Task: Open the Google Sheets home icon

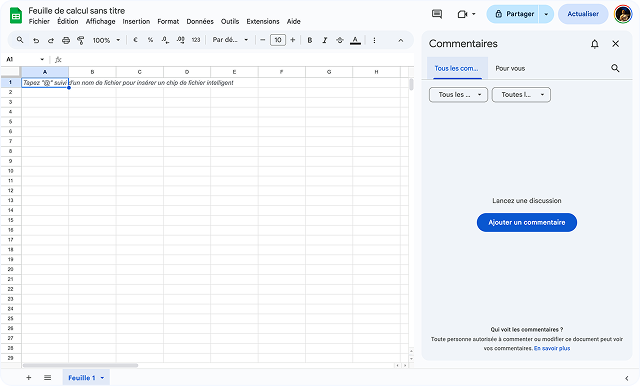Action: click(x=16, y=16)
